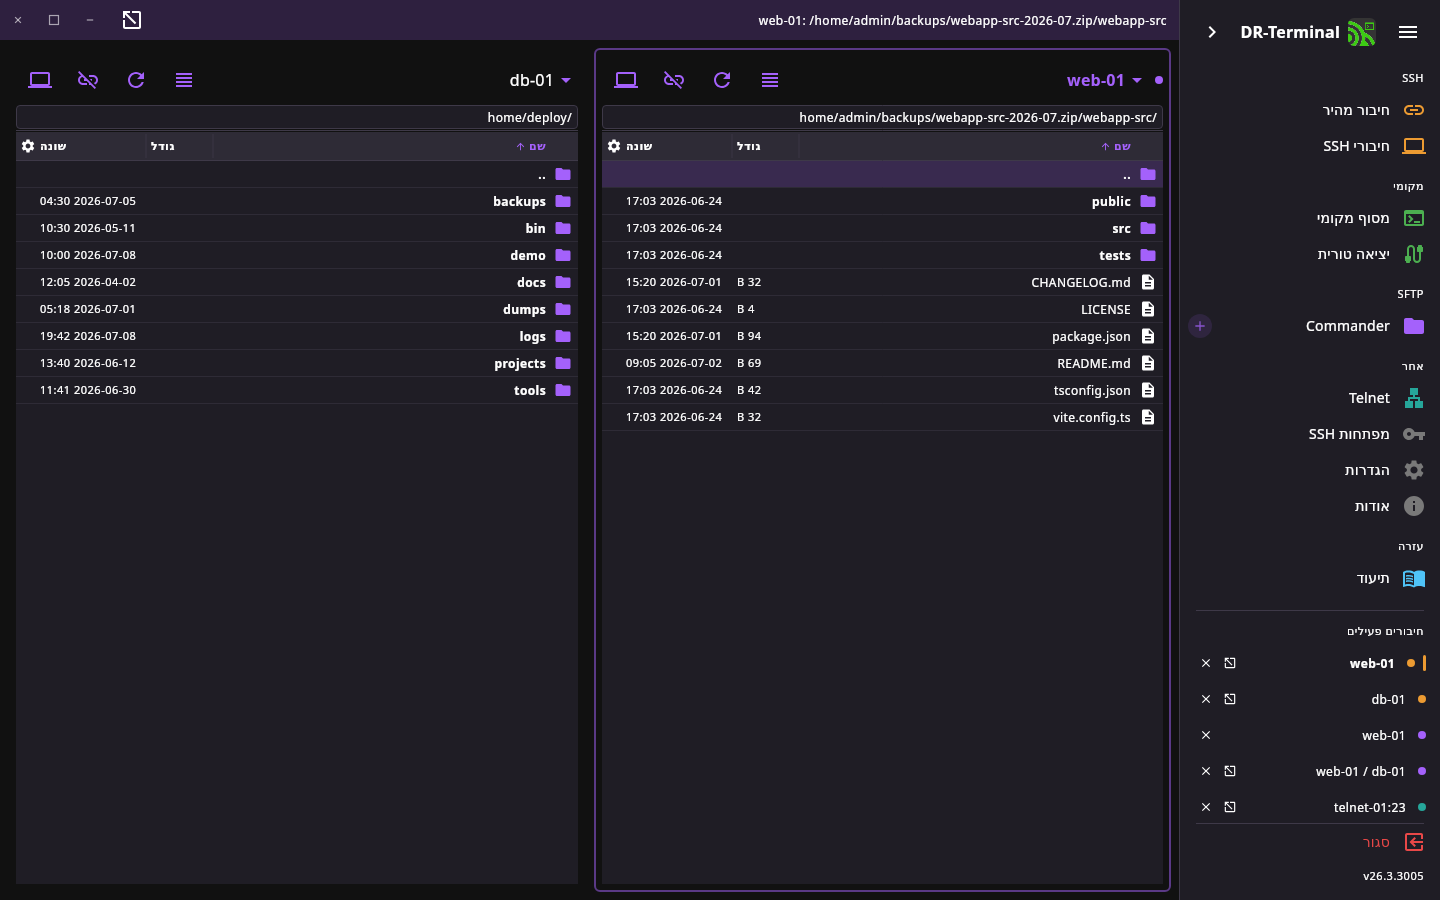The height and width of the screenshot is (900, 1440).
Task: Go to parent folder in web-01 pane
Action: [882, 174]
